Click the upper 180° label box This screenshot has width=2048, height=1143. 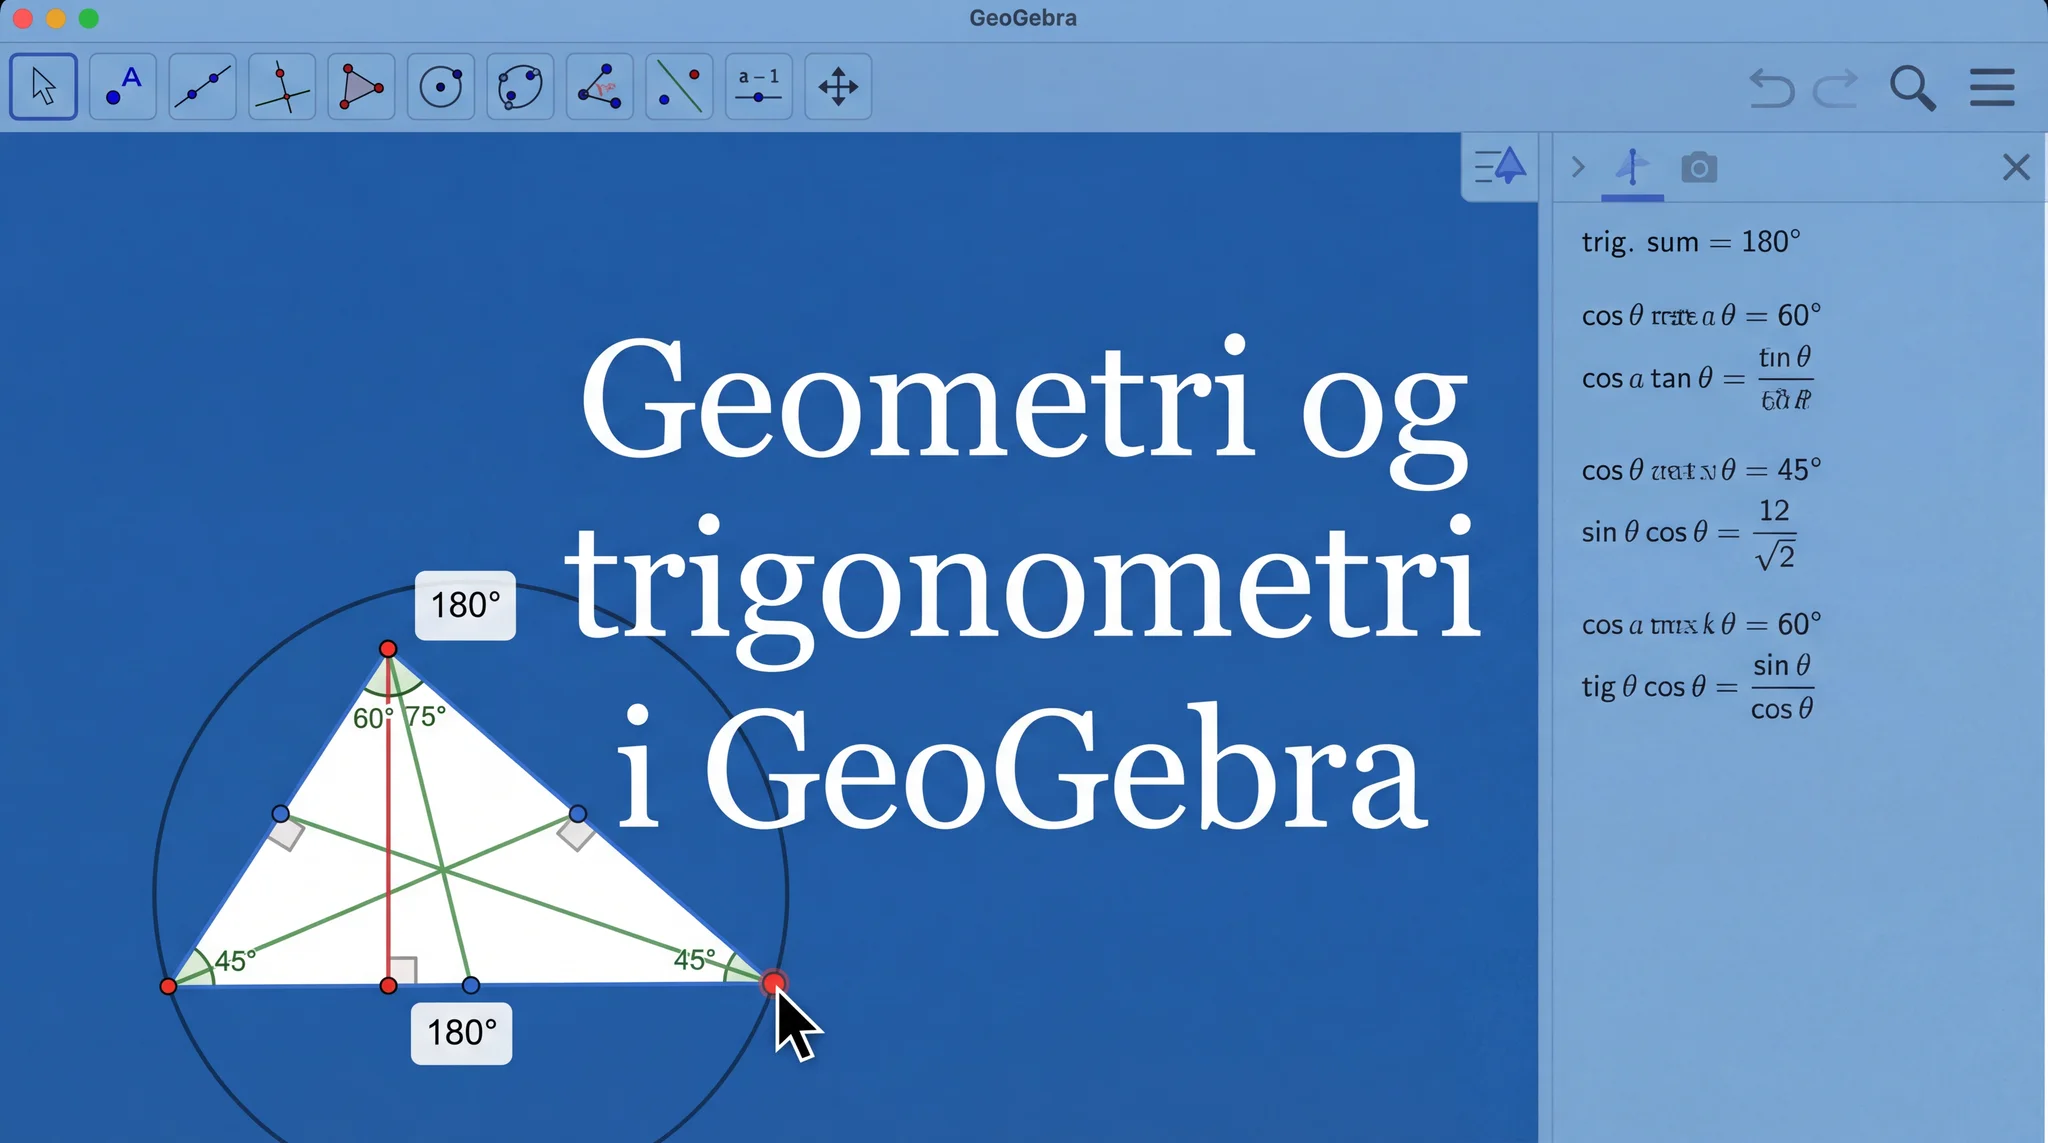click(466, 606)
